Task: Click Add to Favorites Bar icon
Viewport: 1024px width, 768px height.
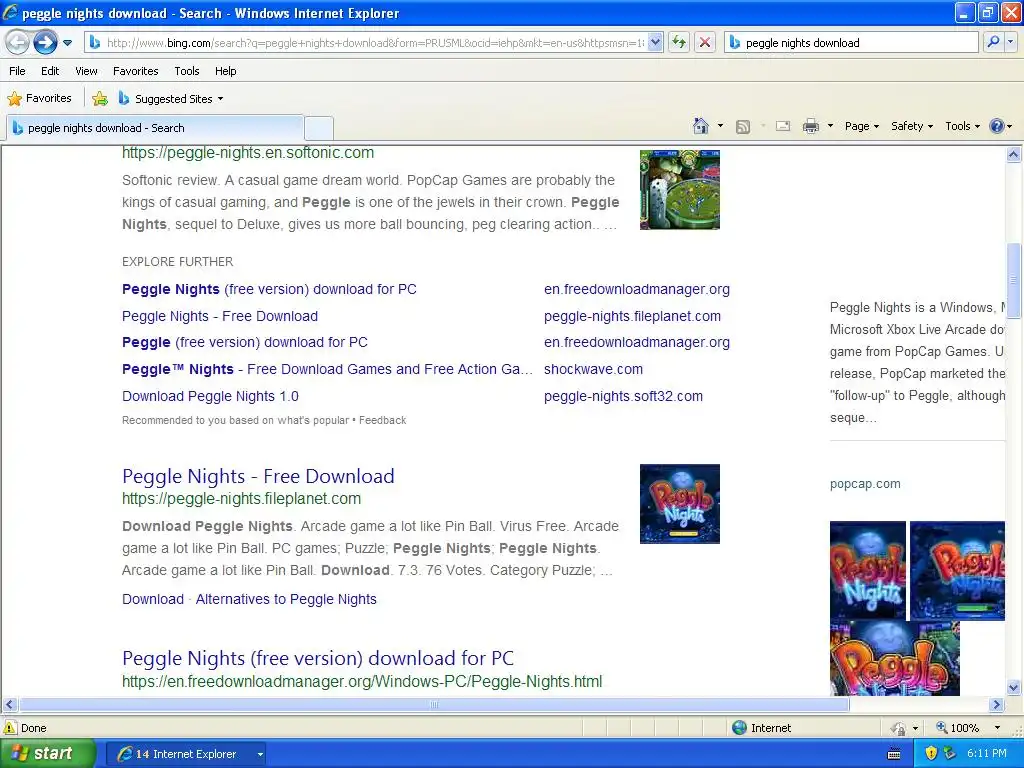Action: pyautogui.click(x=100, y=99)
